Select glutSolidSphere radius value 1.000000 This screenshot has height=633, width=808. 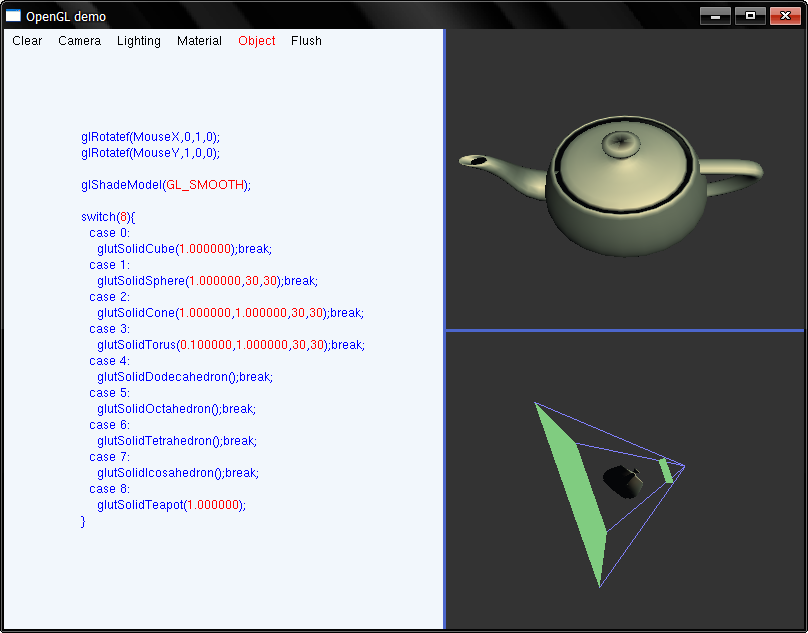pos(215,281)
